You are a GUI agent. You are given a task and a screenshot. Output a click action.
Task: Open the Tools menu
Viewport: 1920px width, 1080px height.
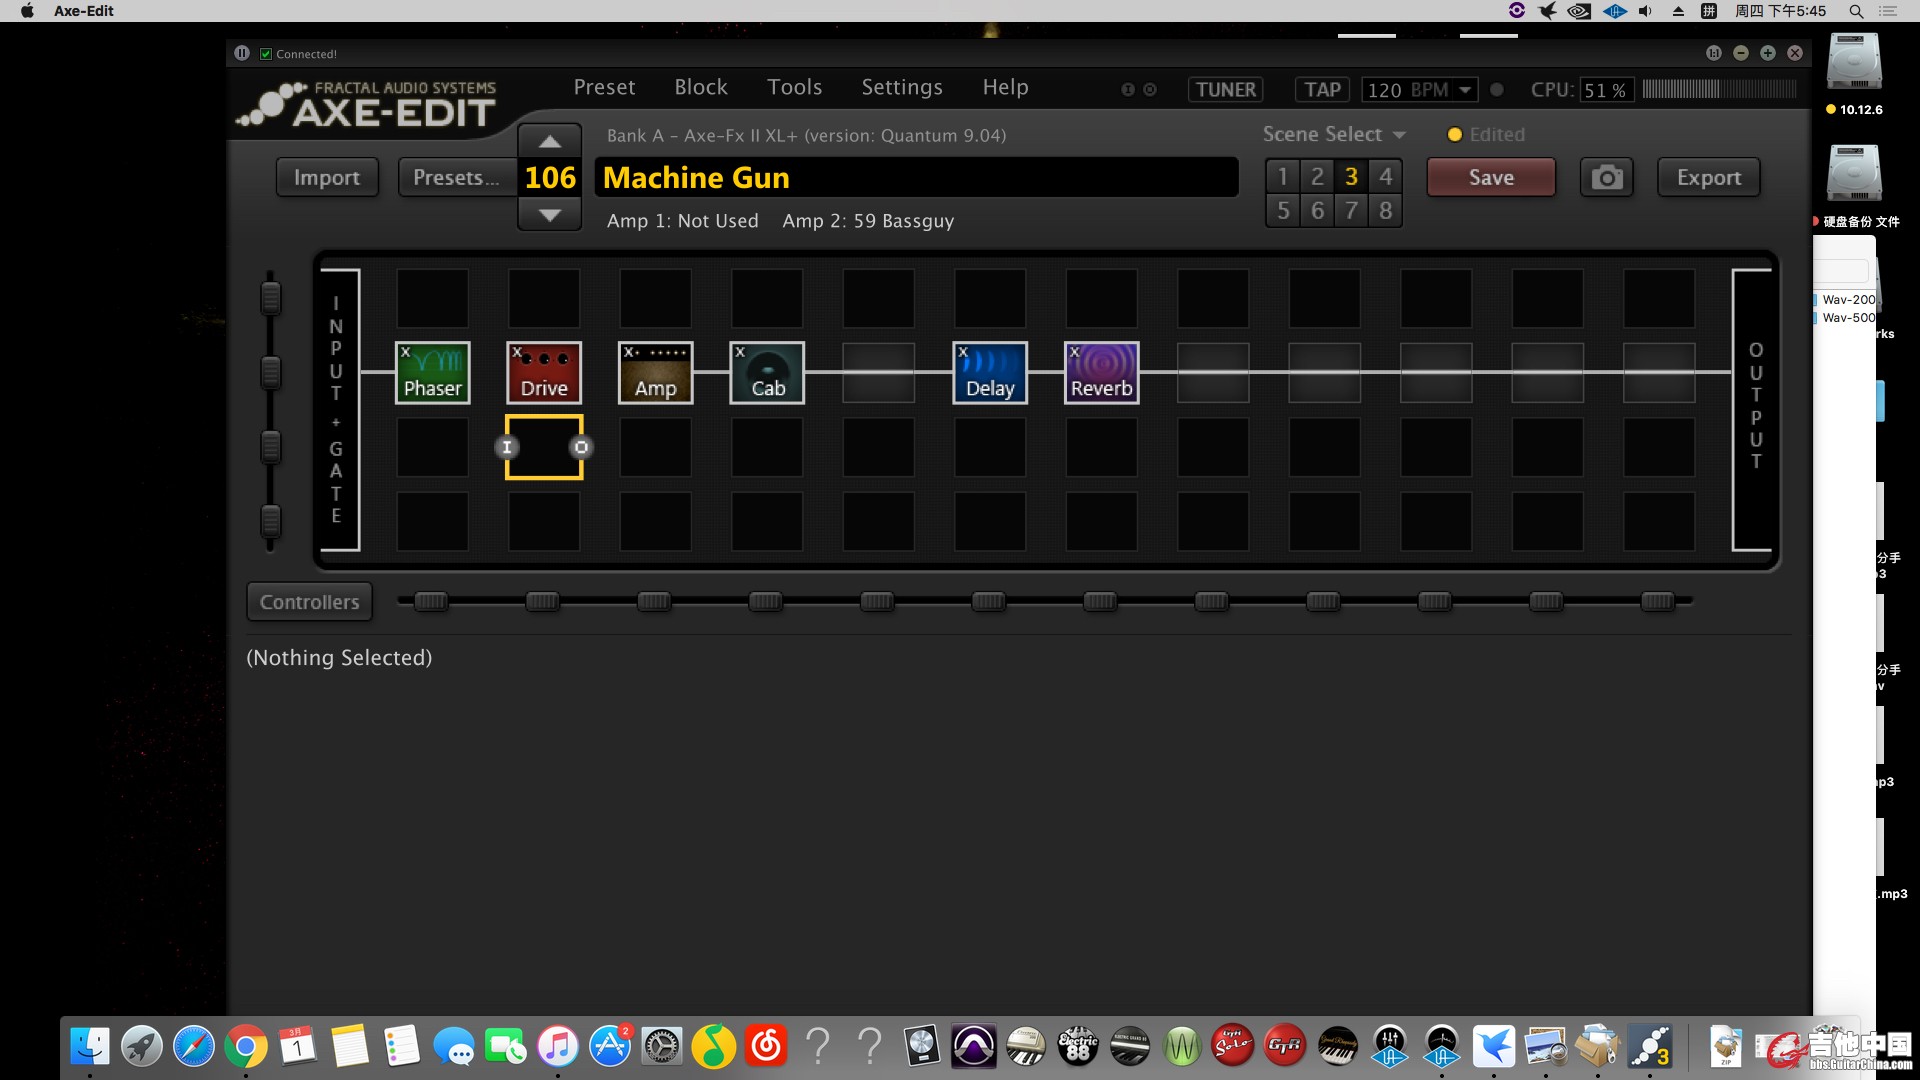pos(795,87)
